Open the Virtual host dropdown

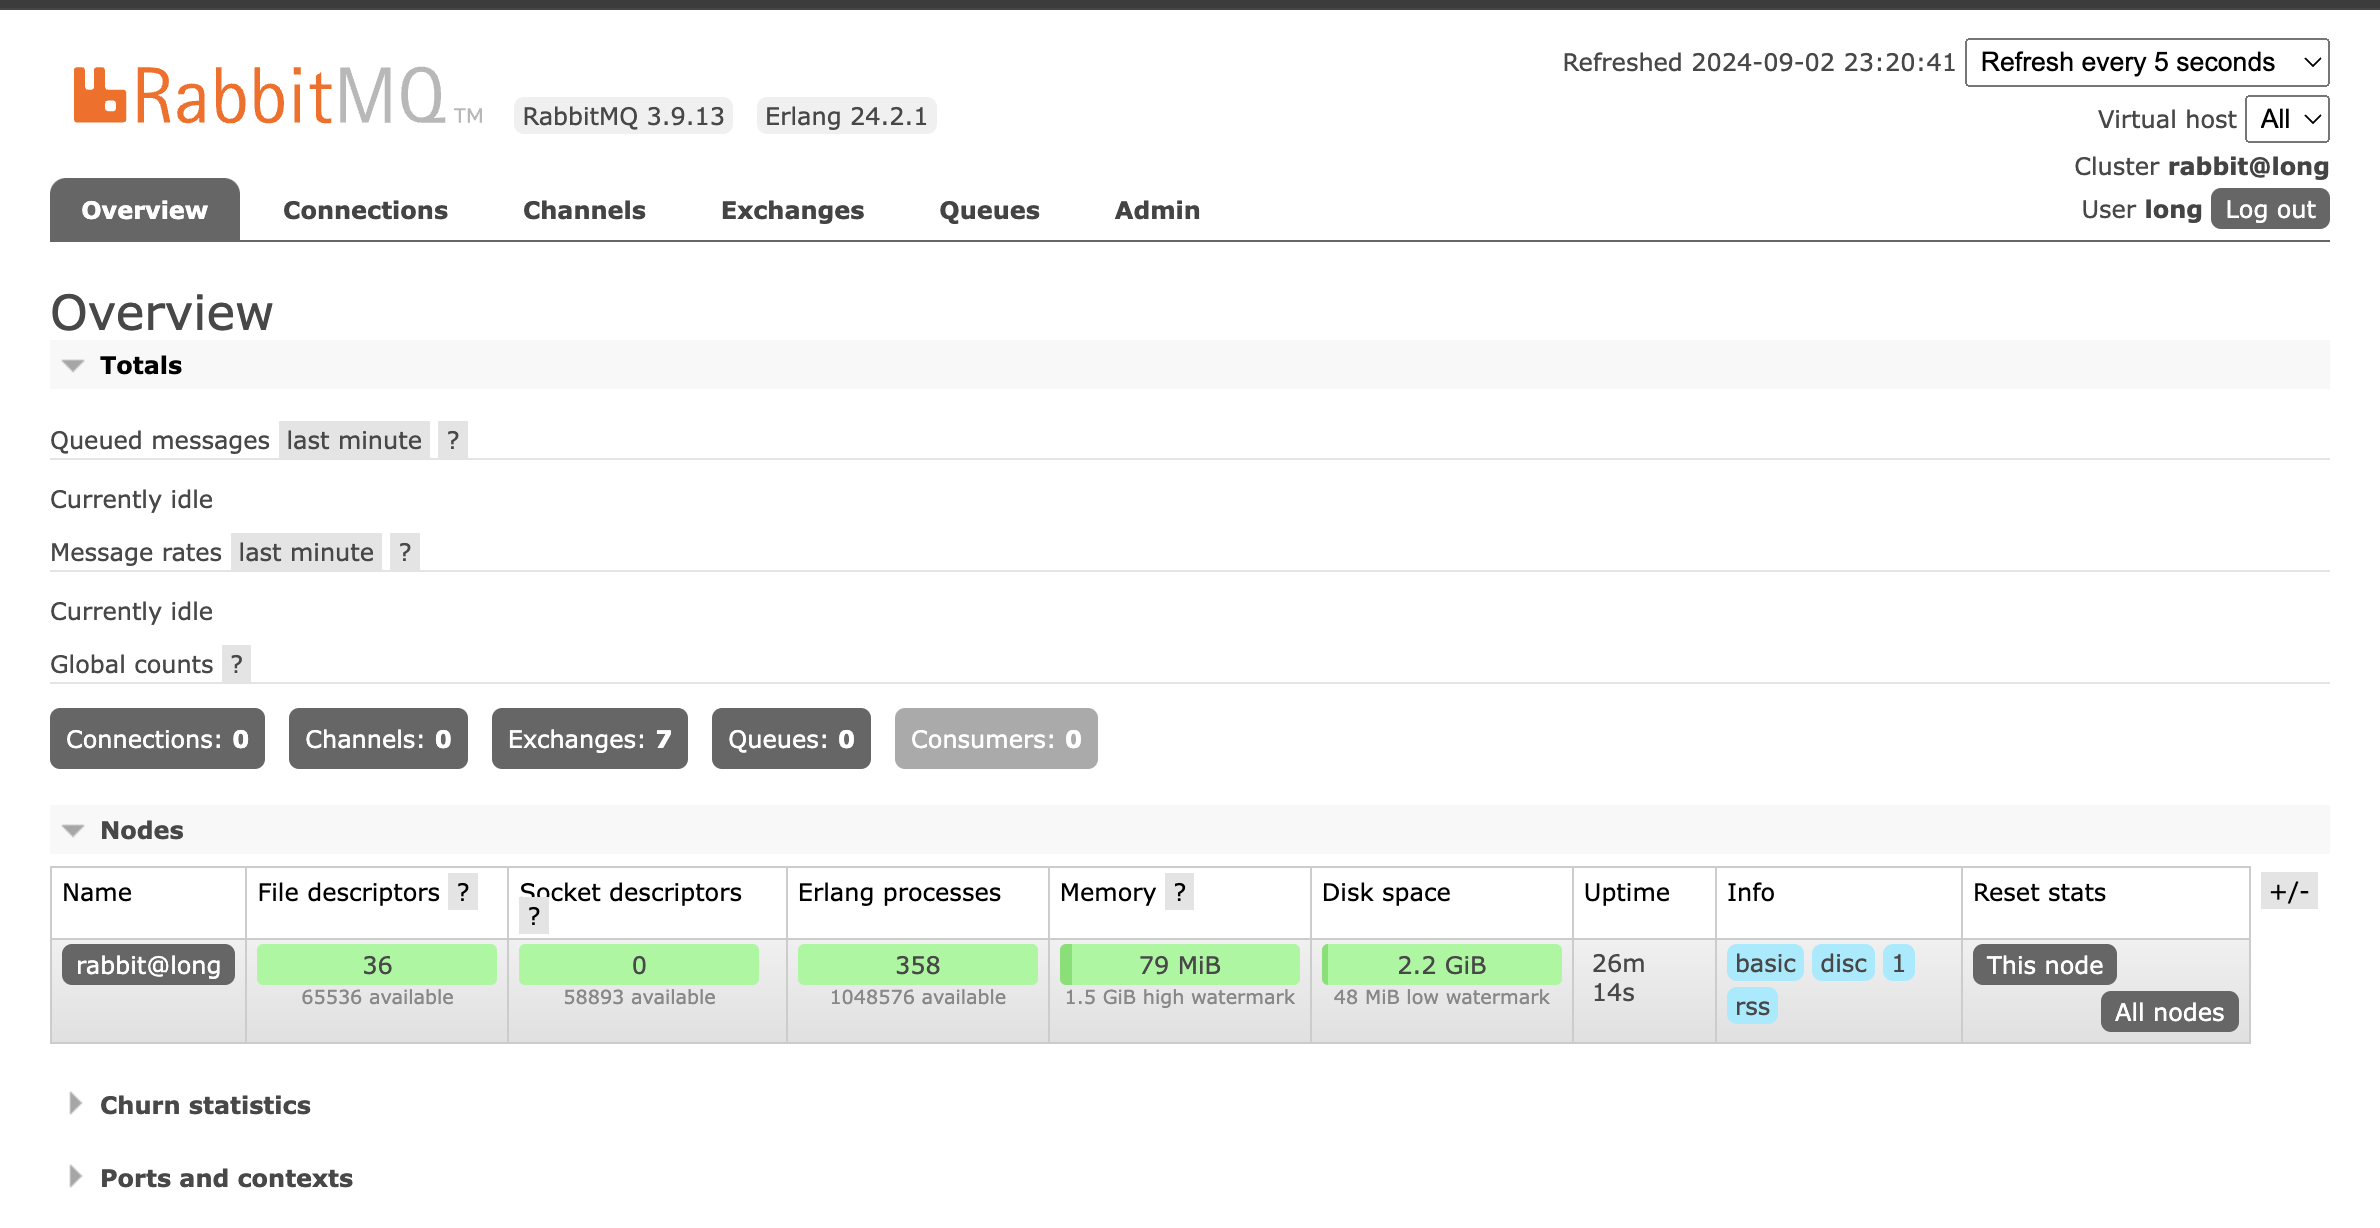coord(2287,119)
